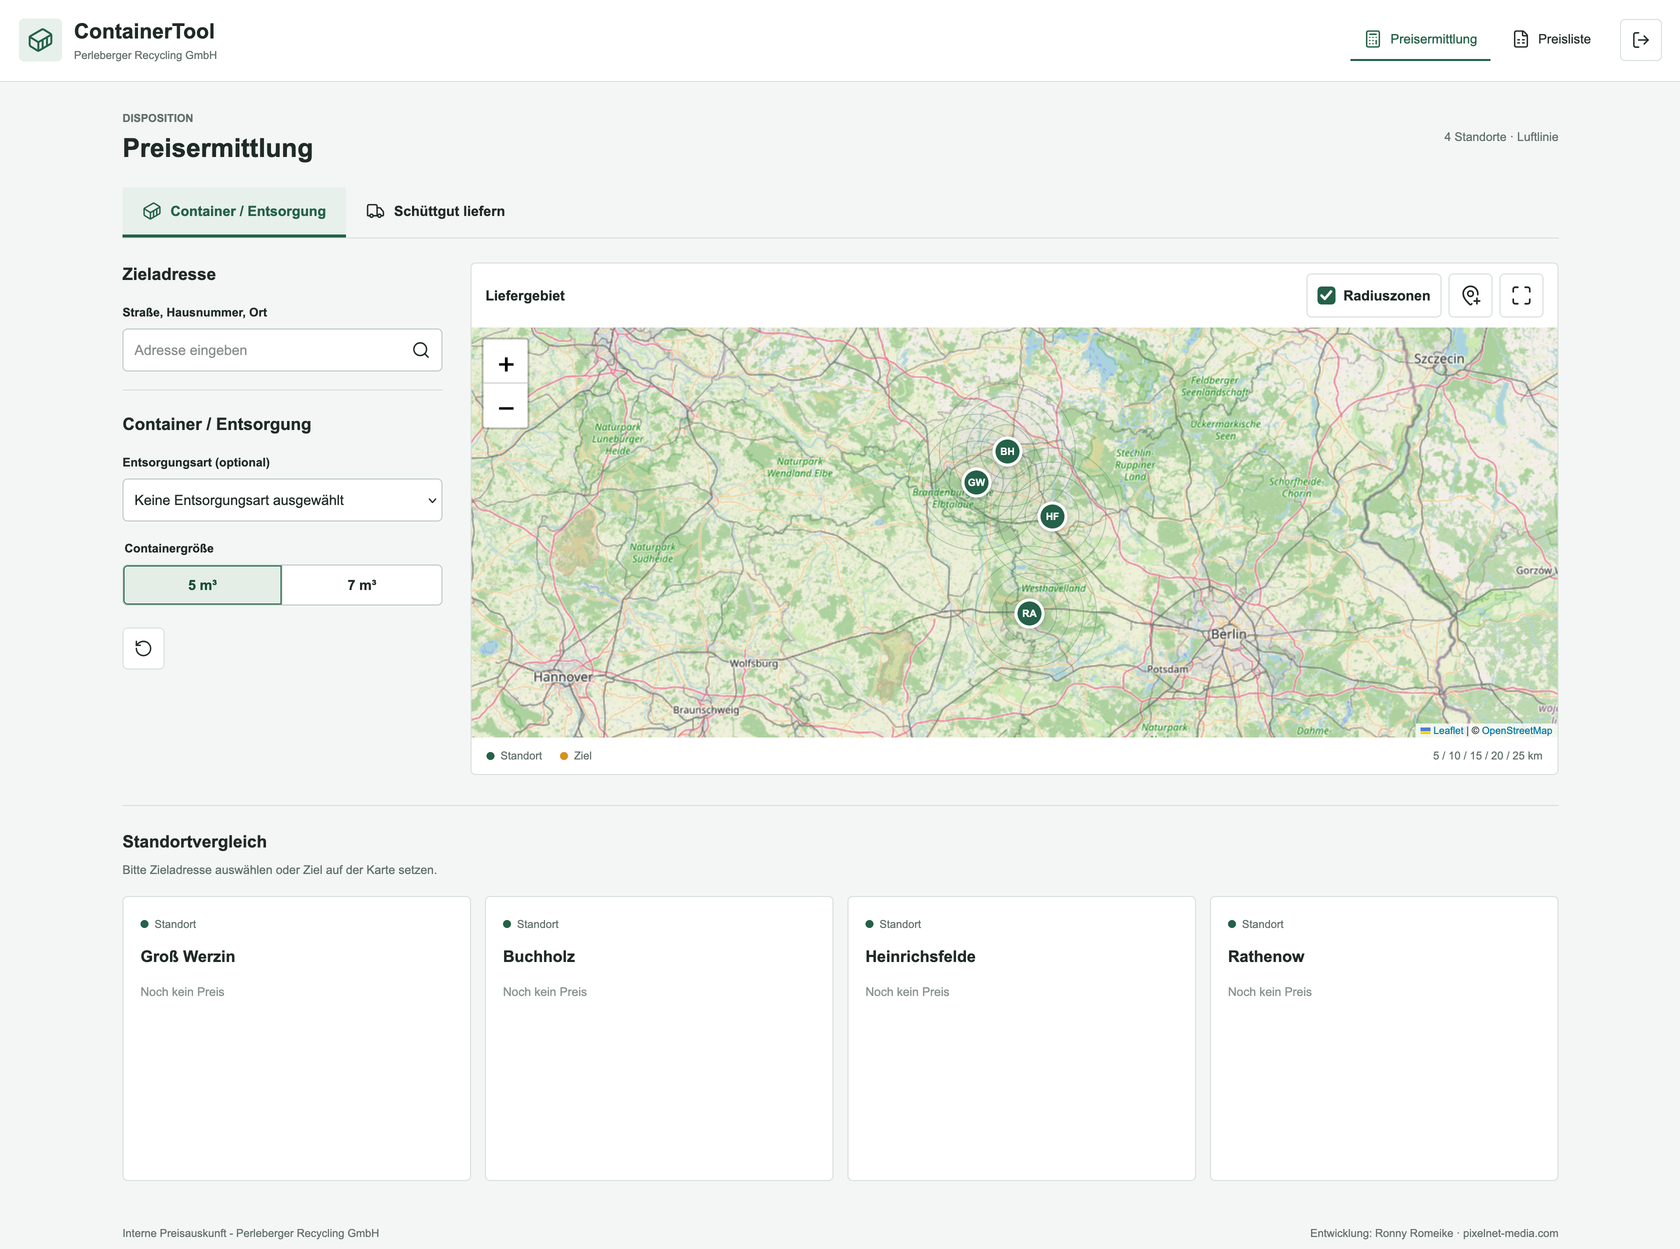Open the Preisliste navigation item
Viewport: 1680px width, 1249px height.
[x=1552, y=39]
